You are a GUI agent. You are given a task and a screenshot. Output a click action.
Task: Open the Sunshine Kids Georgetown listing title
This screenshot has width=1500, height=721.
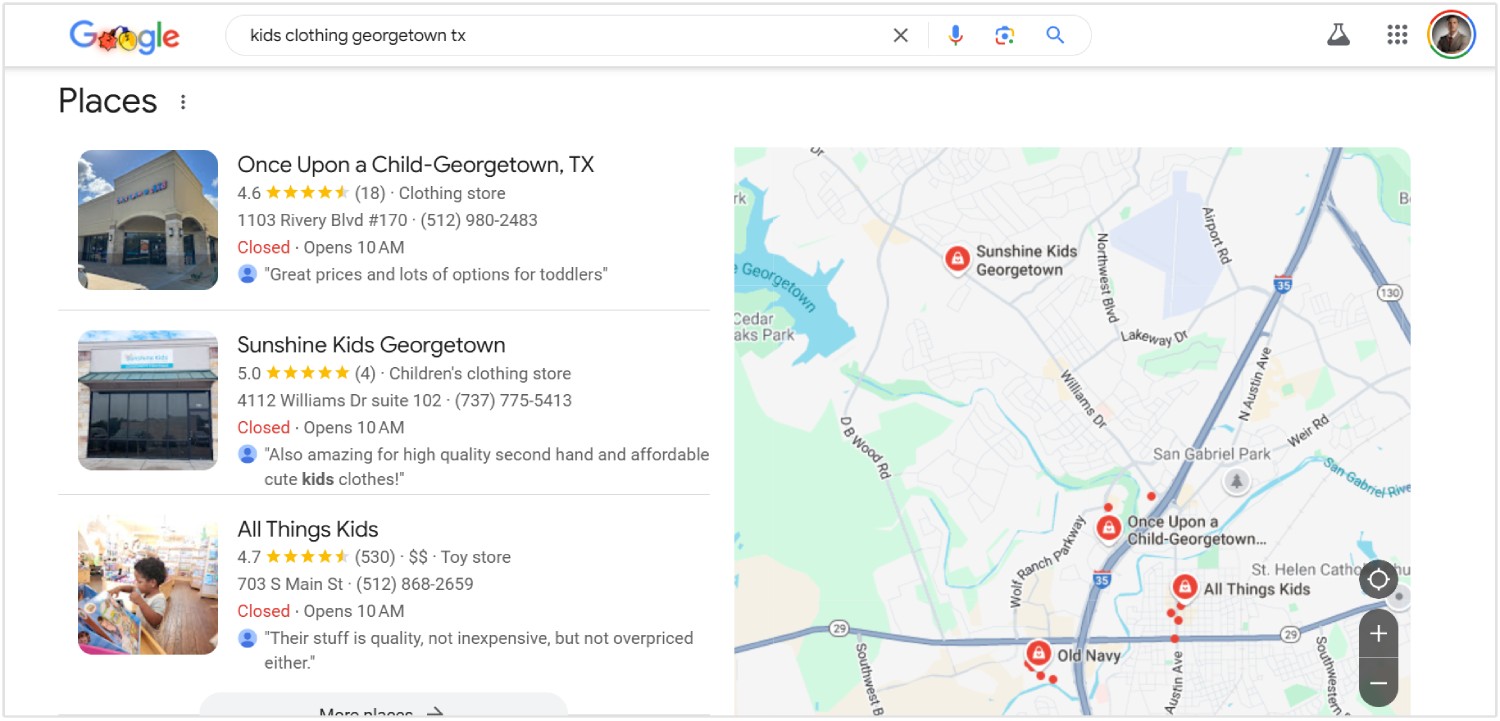[x=371, y=345]
